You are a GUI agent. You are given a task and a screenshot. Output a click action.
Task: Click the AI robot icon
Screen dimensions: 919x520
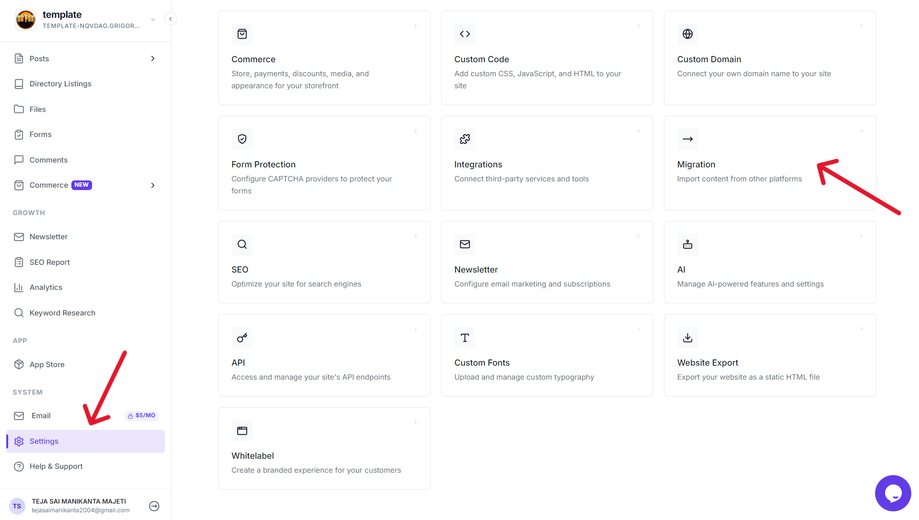(687, 244)
